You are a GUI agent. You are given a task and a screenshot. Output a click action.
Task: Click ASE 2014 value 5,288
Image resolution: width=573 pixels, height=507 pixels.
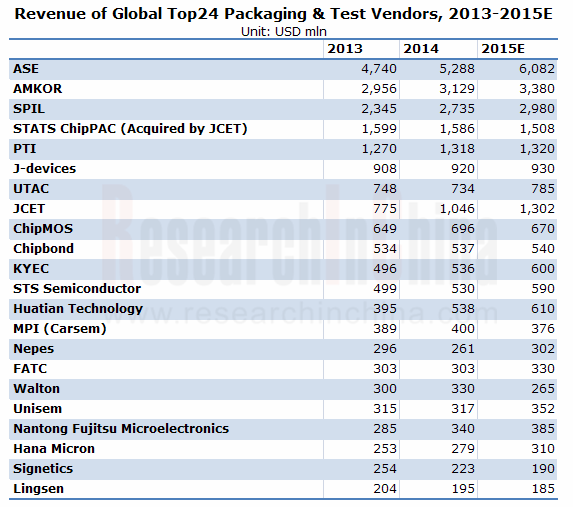pyautogui.click(x=457, y=69)
